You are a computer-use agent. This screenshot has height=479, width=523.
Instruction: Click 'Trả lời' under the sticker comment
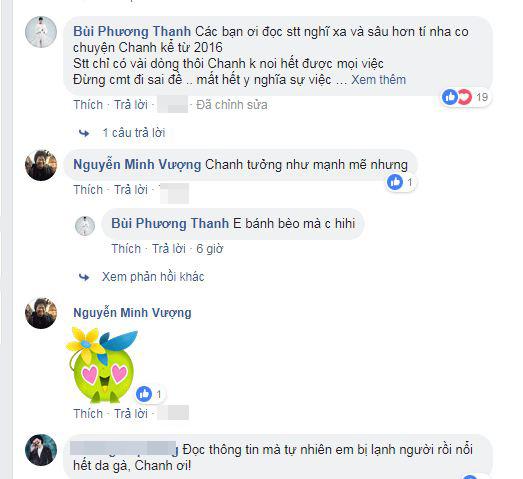tap(131, 414)
